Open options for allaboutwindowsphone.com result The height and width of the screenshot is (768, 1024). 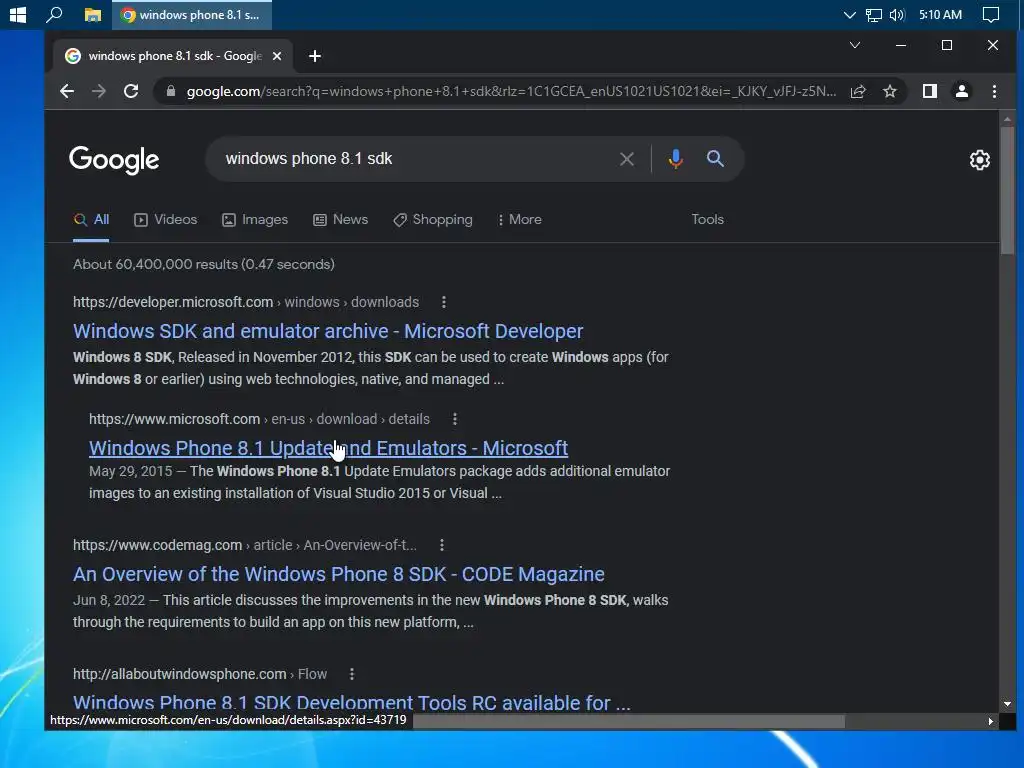point(352,674)
